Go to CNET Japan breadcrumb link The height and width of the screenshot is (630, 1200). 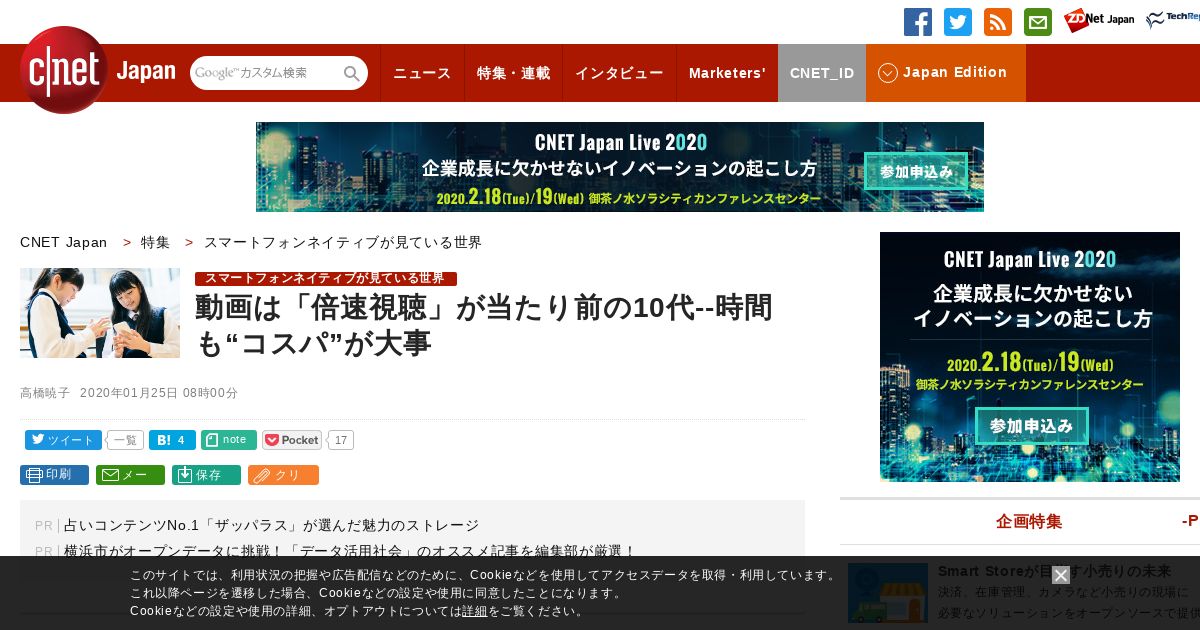[x=64, y=243]
